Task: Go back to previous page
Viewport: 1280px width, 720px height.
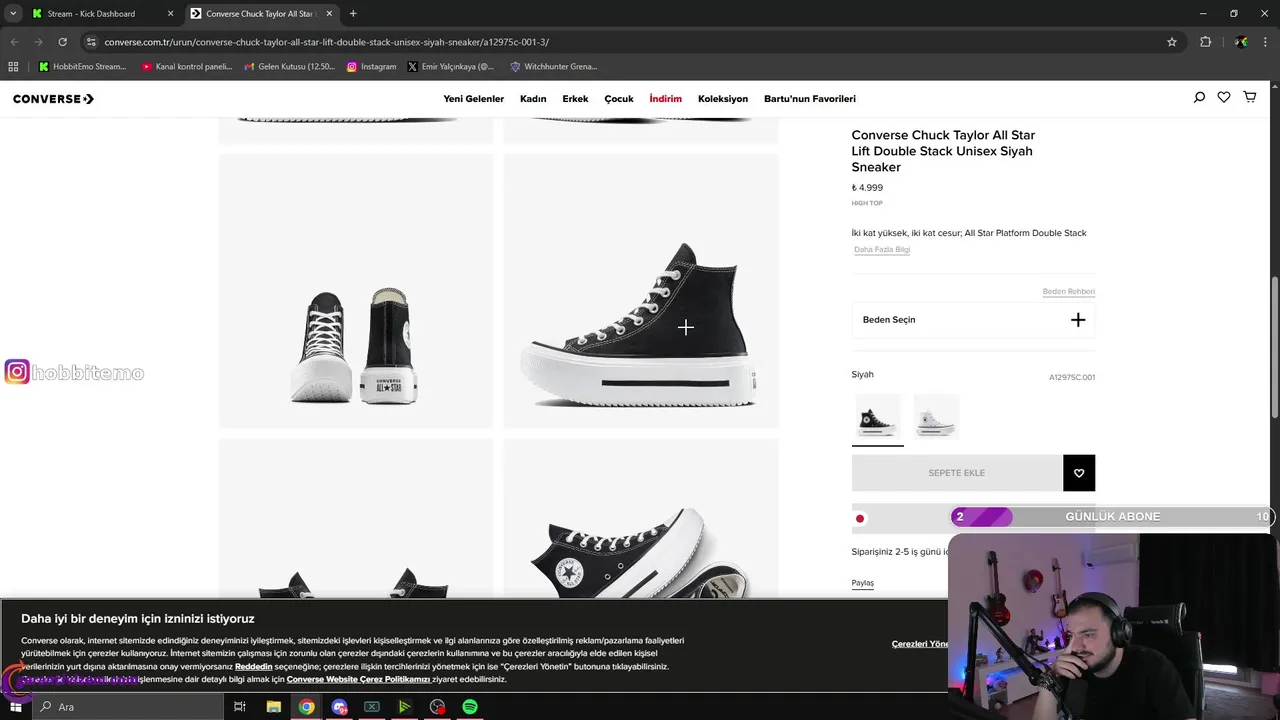Action: 15,42
